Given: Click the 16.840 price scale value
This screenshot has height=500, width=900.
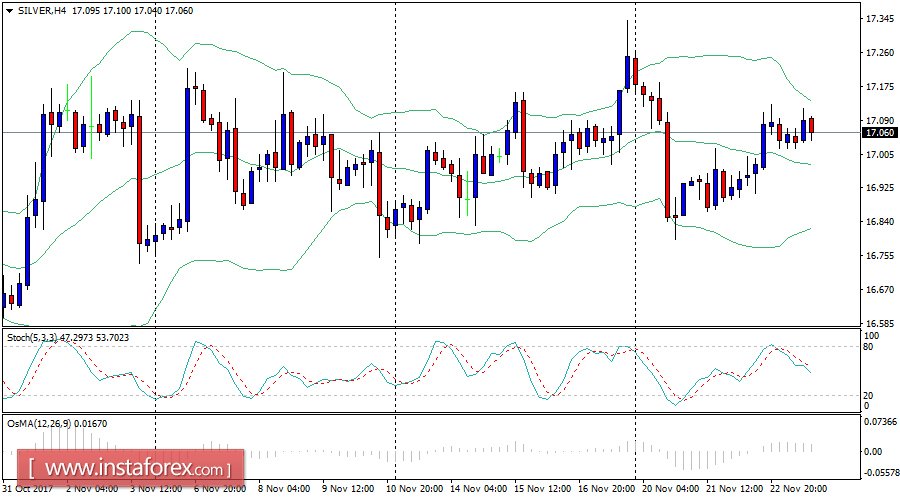Looking at the screenshot, I should coord(879,222).
